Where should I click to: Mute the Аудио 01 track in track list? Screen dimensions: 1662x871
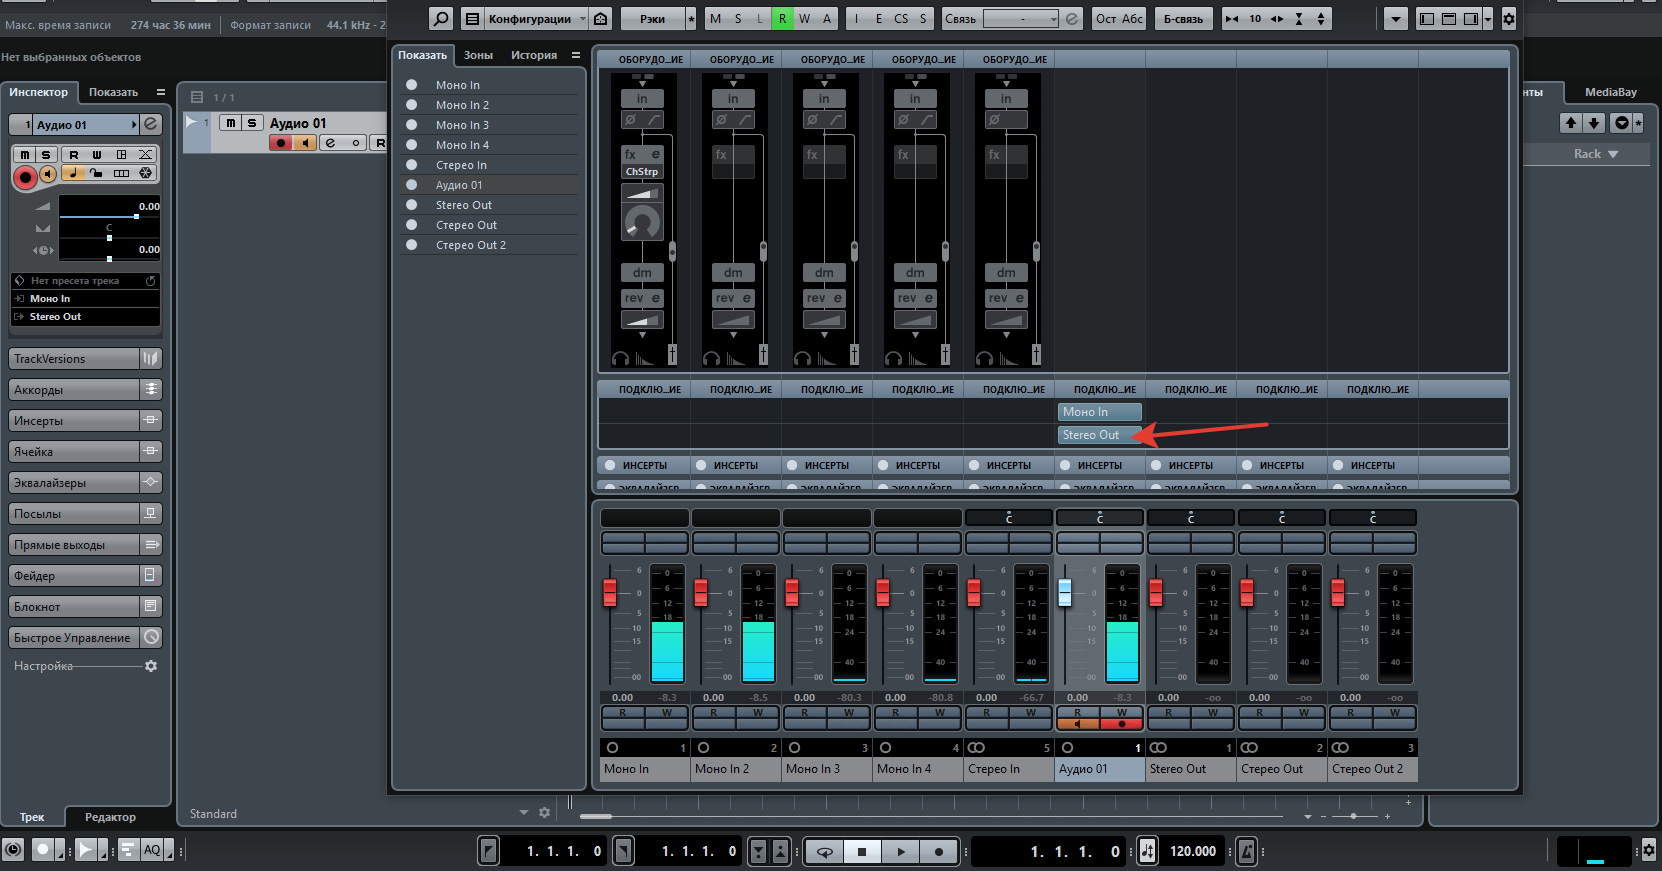[x=231, y=123]
